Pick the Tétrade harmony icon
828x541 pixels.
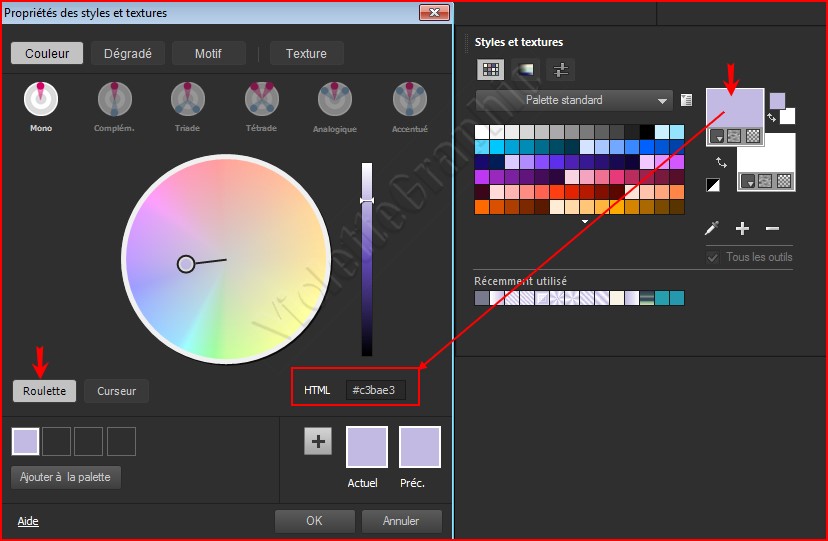pos(261,99)
